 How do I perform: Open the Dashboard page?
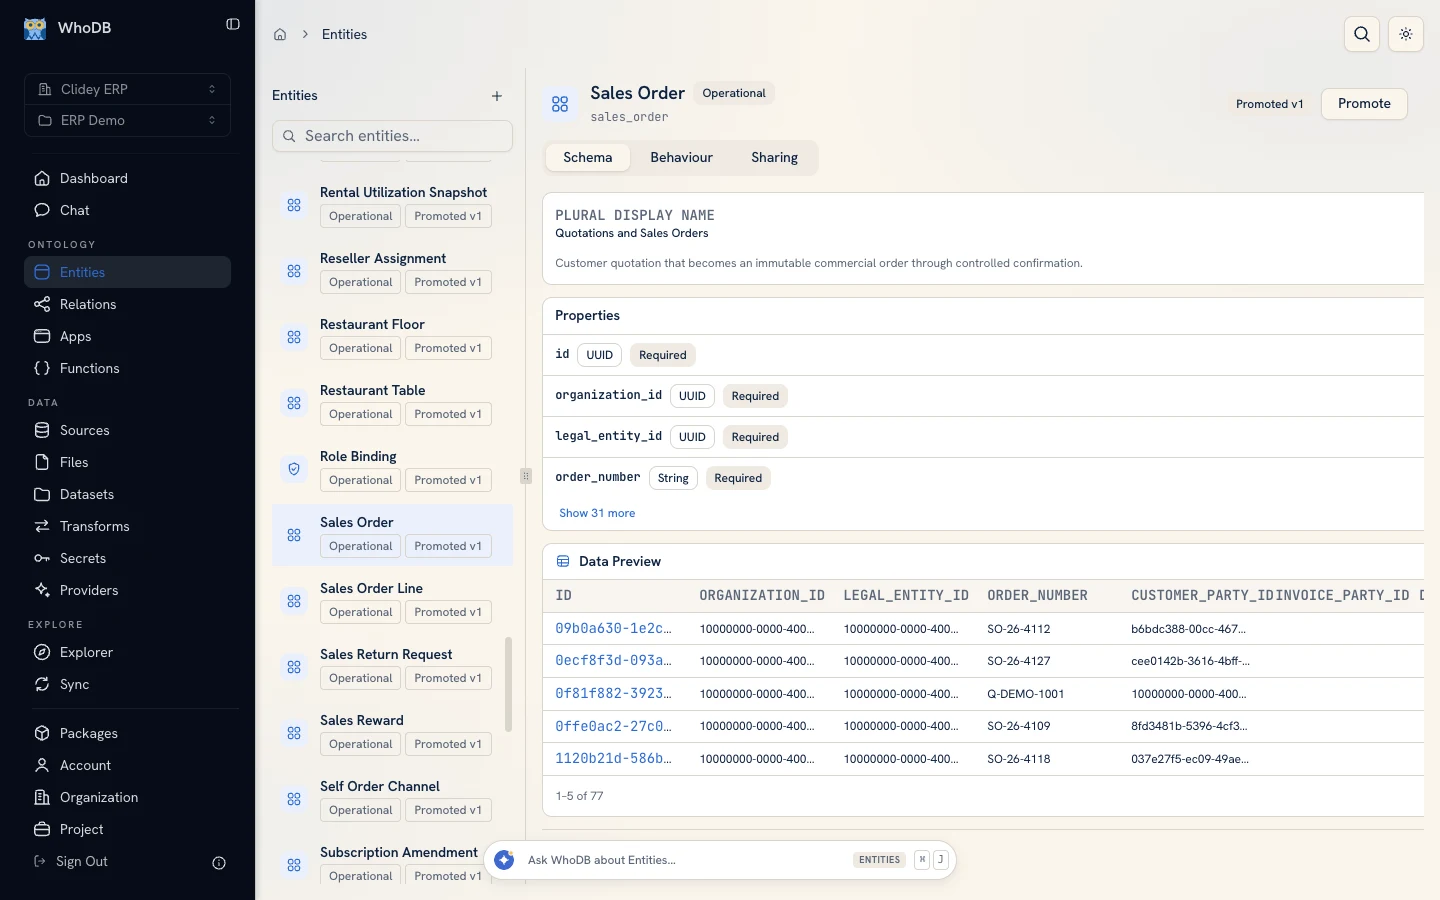point(128,178)
